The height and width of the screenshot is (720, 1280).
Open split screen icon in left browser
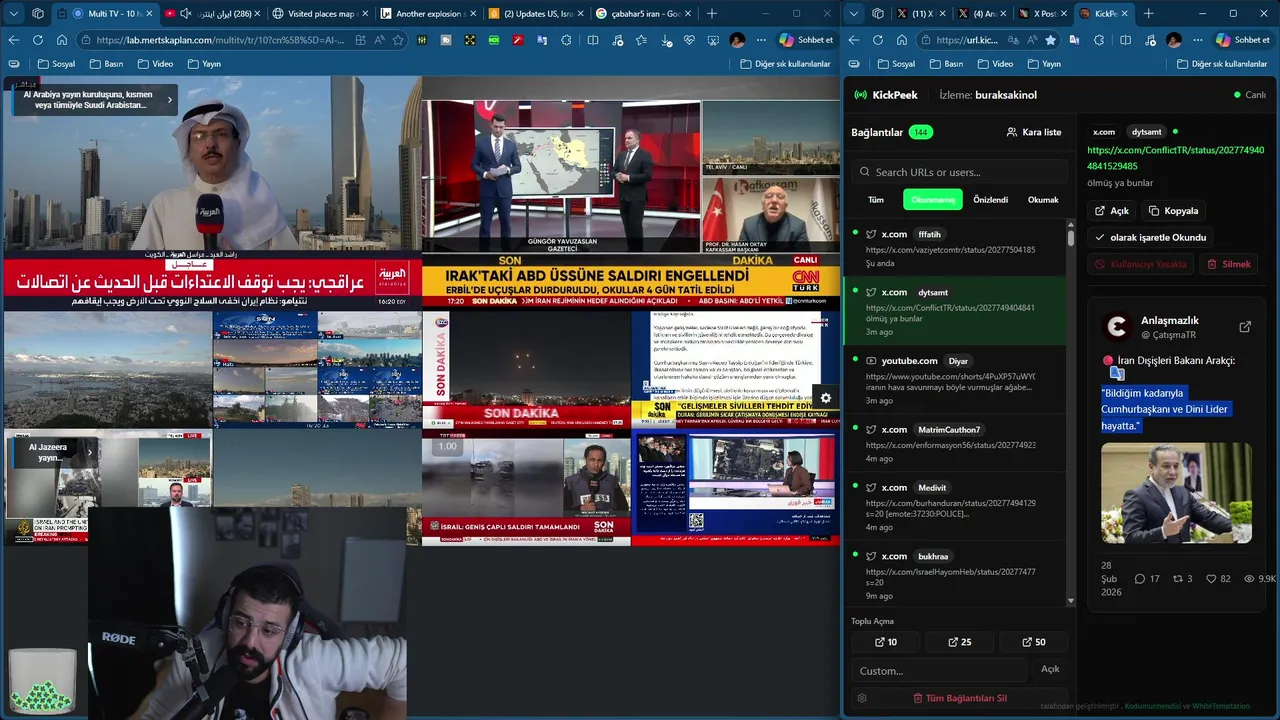(592, 40)
